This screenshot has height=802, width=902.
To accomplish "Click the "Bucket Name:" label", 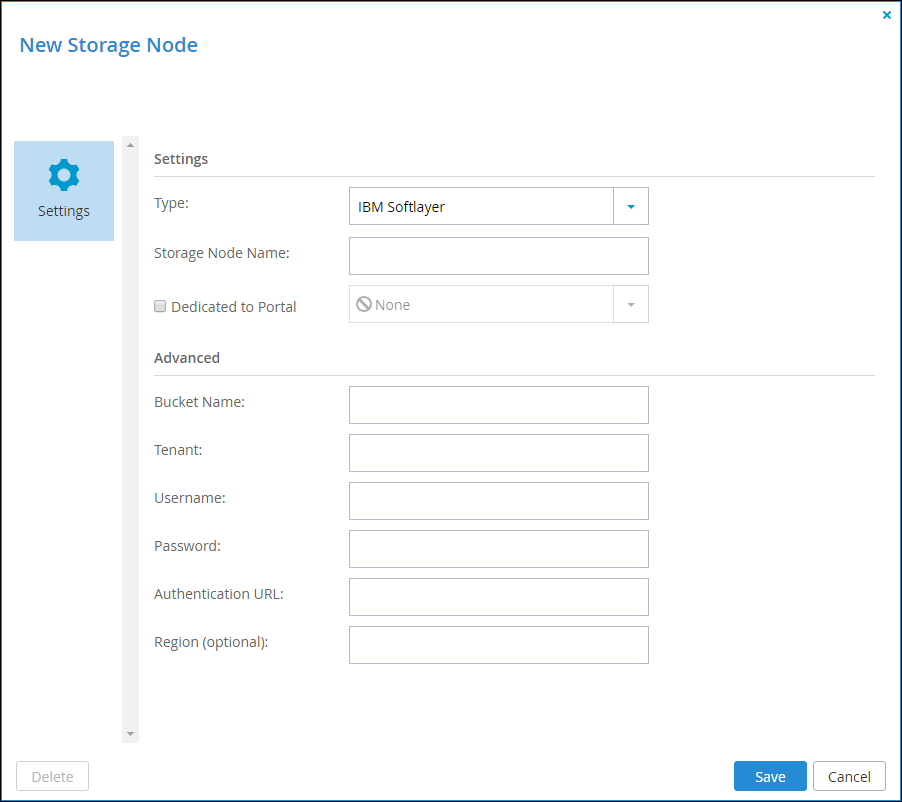I will (199, 402).
